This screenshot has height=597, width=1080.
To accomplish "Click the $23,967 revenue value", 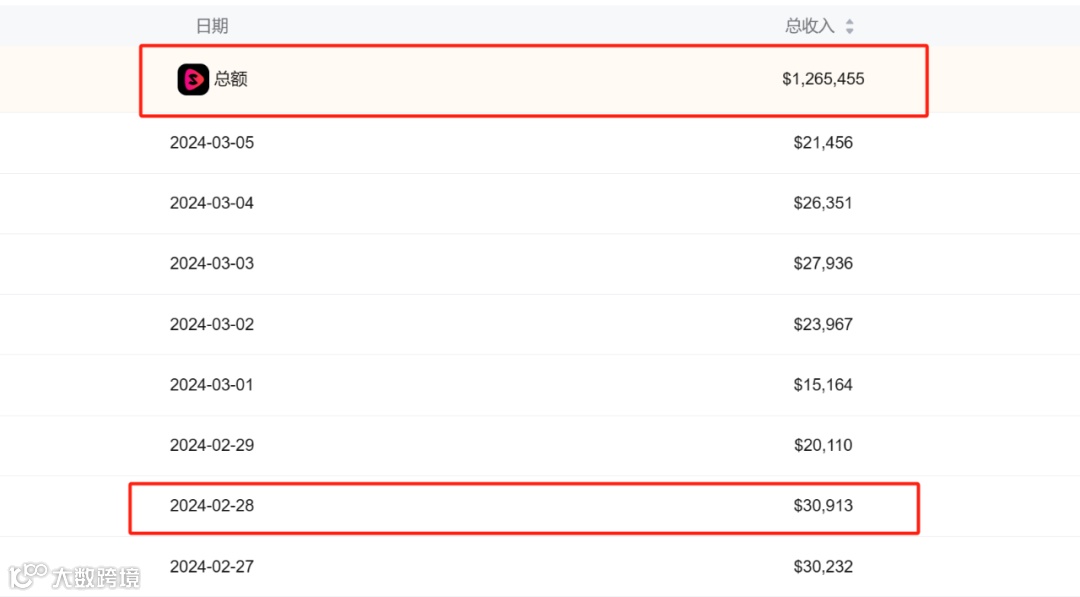I will [x=823, y=324].
